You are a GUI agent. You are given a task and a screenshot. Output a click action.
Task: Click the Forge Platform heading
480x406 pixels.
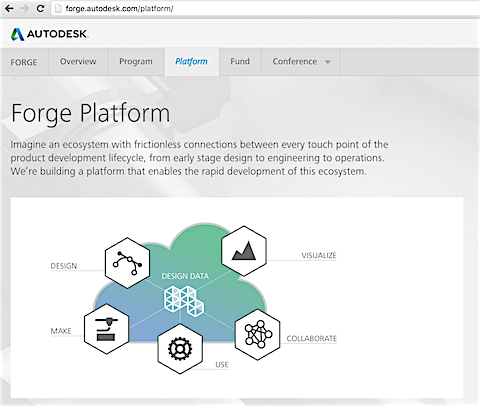[x=91, y=113]
